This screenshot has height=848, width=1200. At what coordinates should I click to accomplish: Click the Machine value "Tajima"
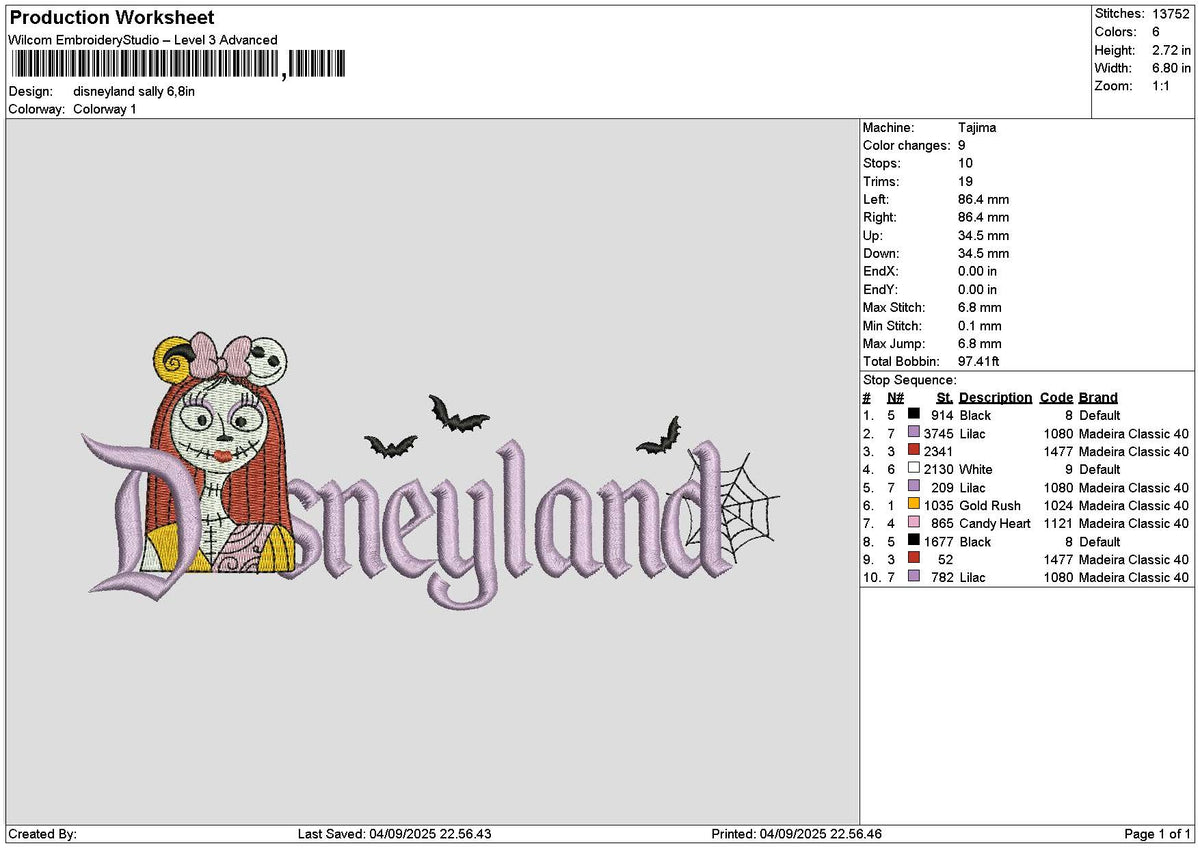pos(977,127)
